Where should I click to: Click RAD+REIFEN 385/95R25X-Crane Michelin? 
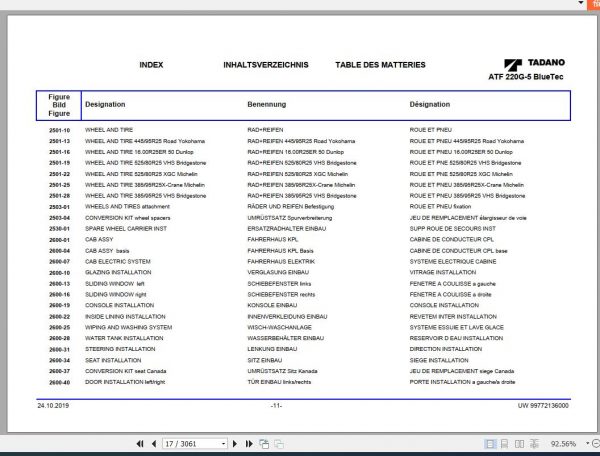[x=301, y=185]
